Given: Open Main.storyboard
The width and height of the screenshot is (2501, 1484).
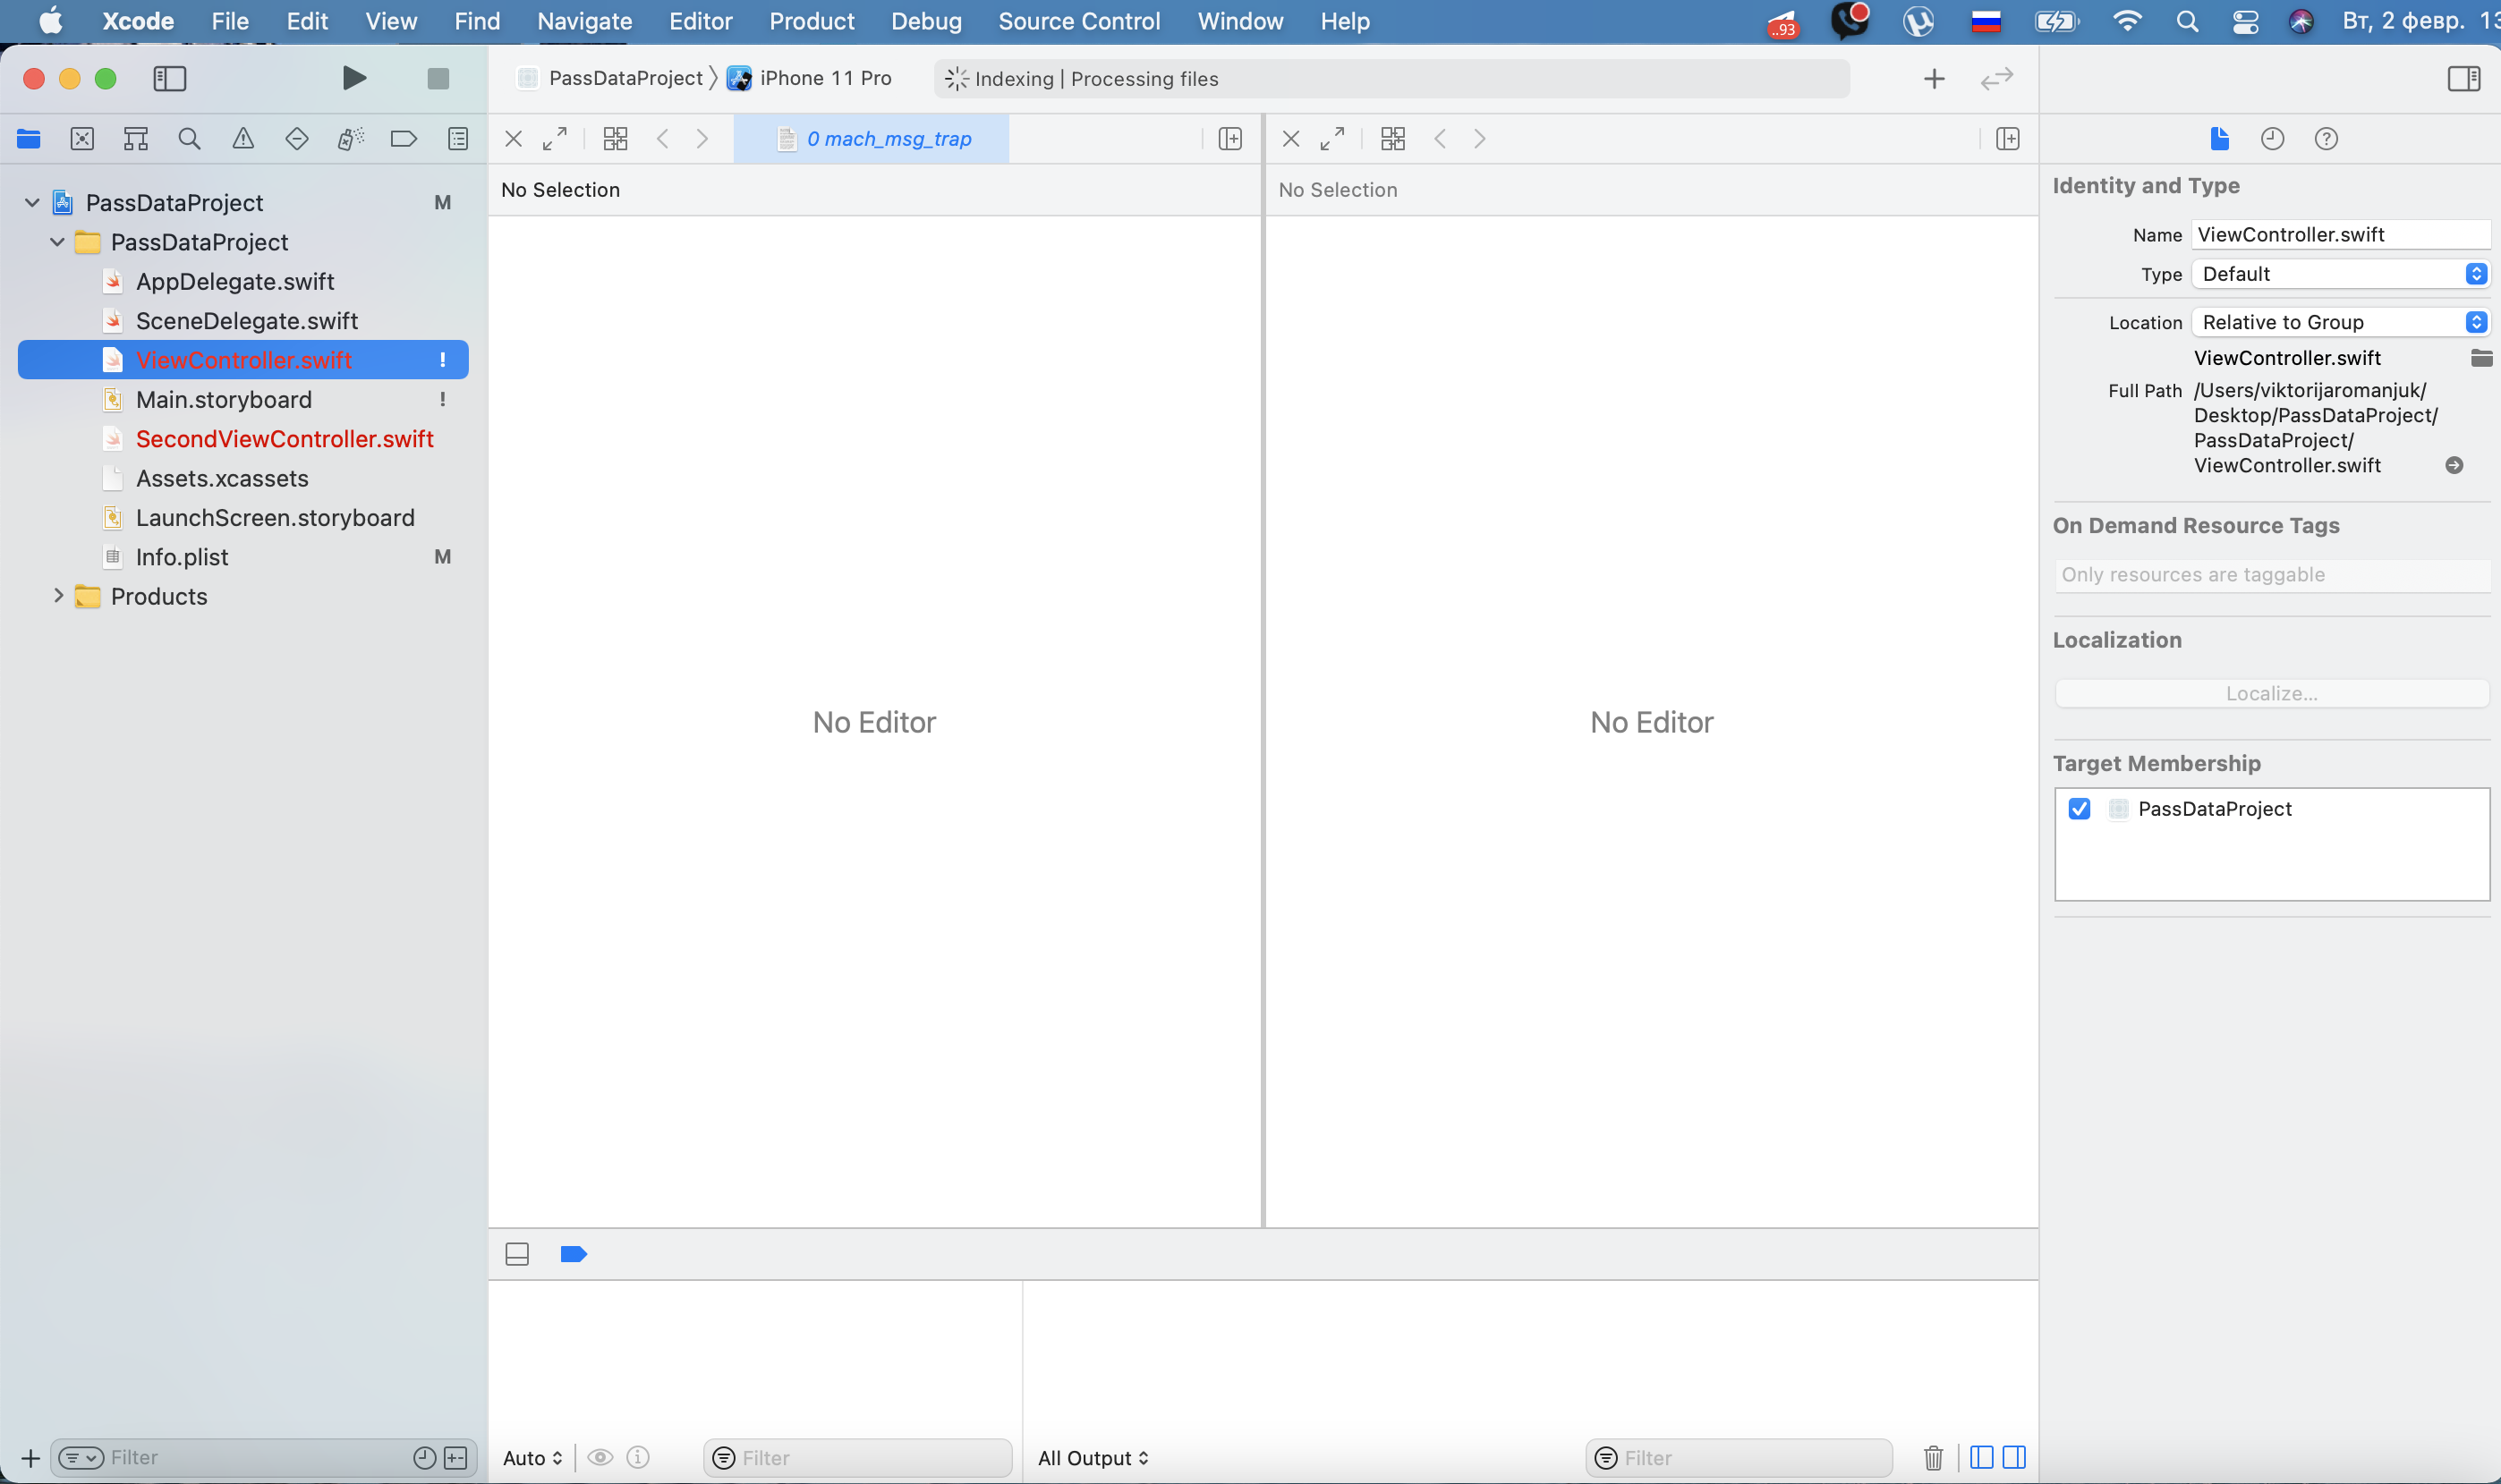Looking at the screenshot, I should pos(223,400).
